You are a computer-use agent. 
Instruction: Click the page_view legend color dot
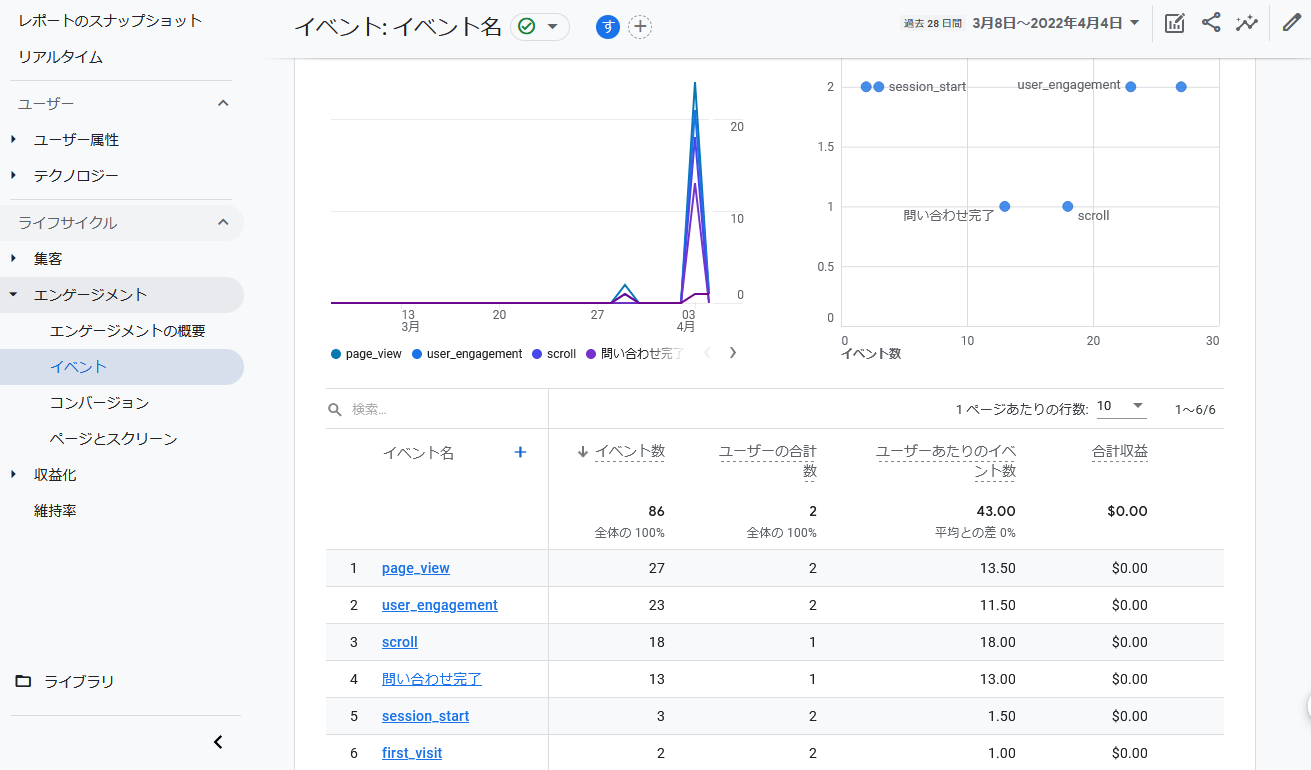pyautogui.click(x=335, y=354)
